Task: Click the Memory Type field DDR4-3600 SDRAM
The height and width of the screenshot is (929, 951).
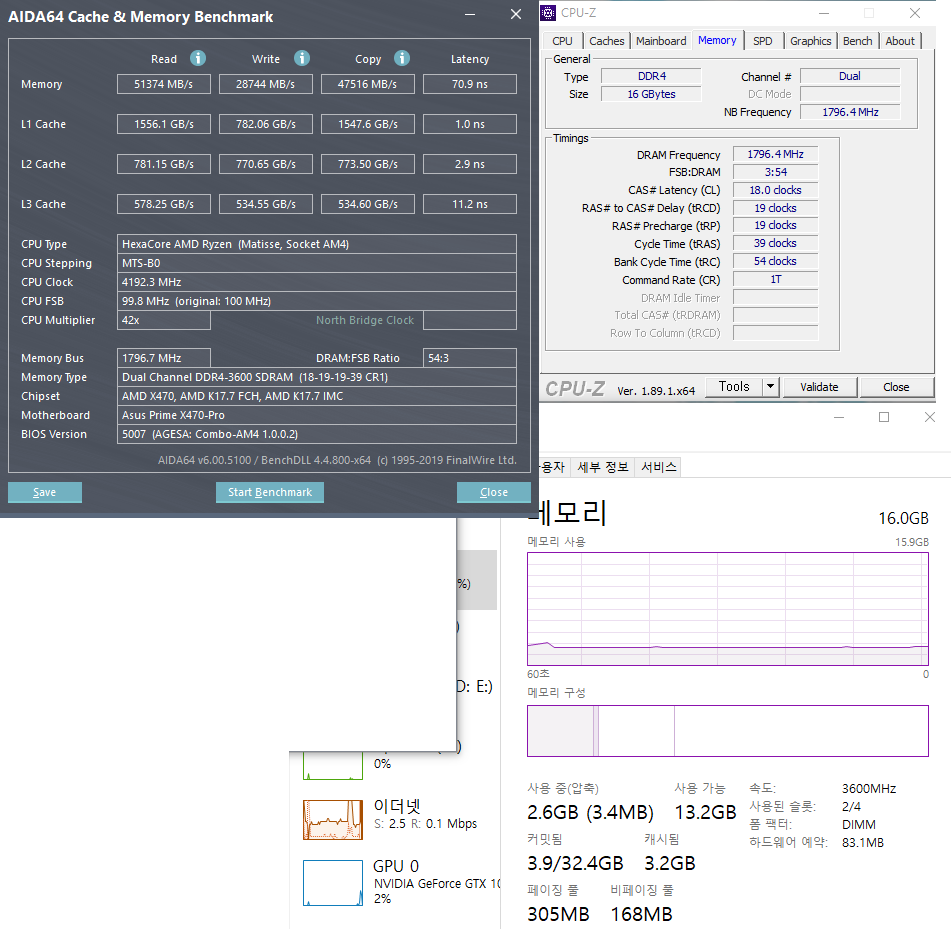Action: [x=317, y=377]
